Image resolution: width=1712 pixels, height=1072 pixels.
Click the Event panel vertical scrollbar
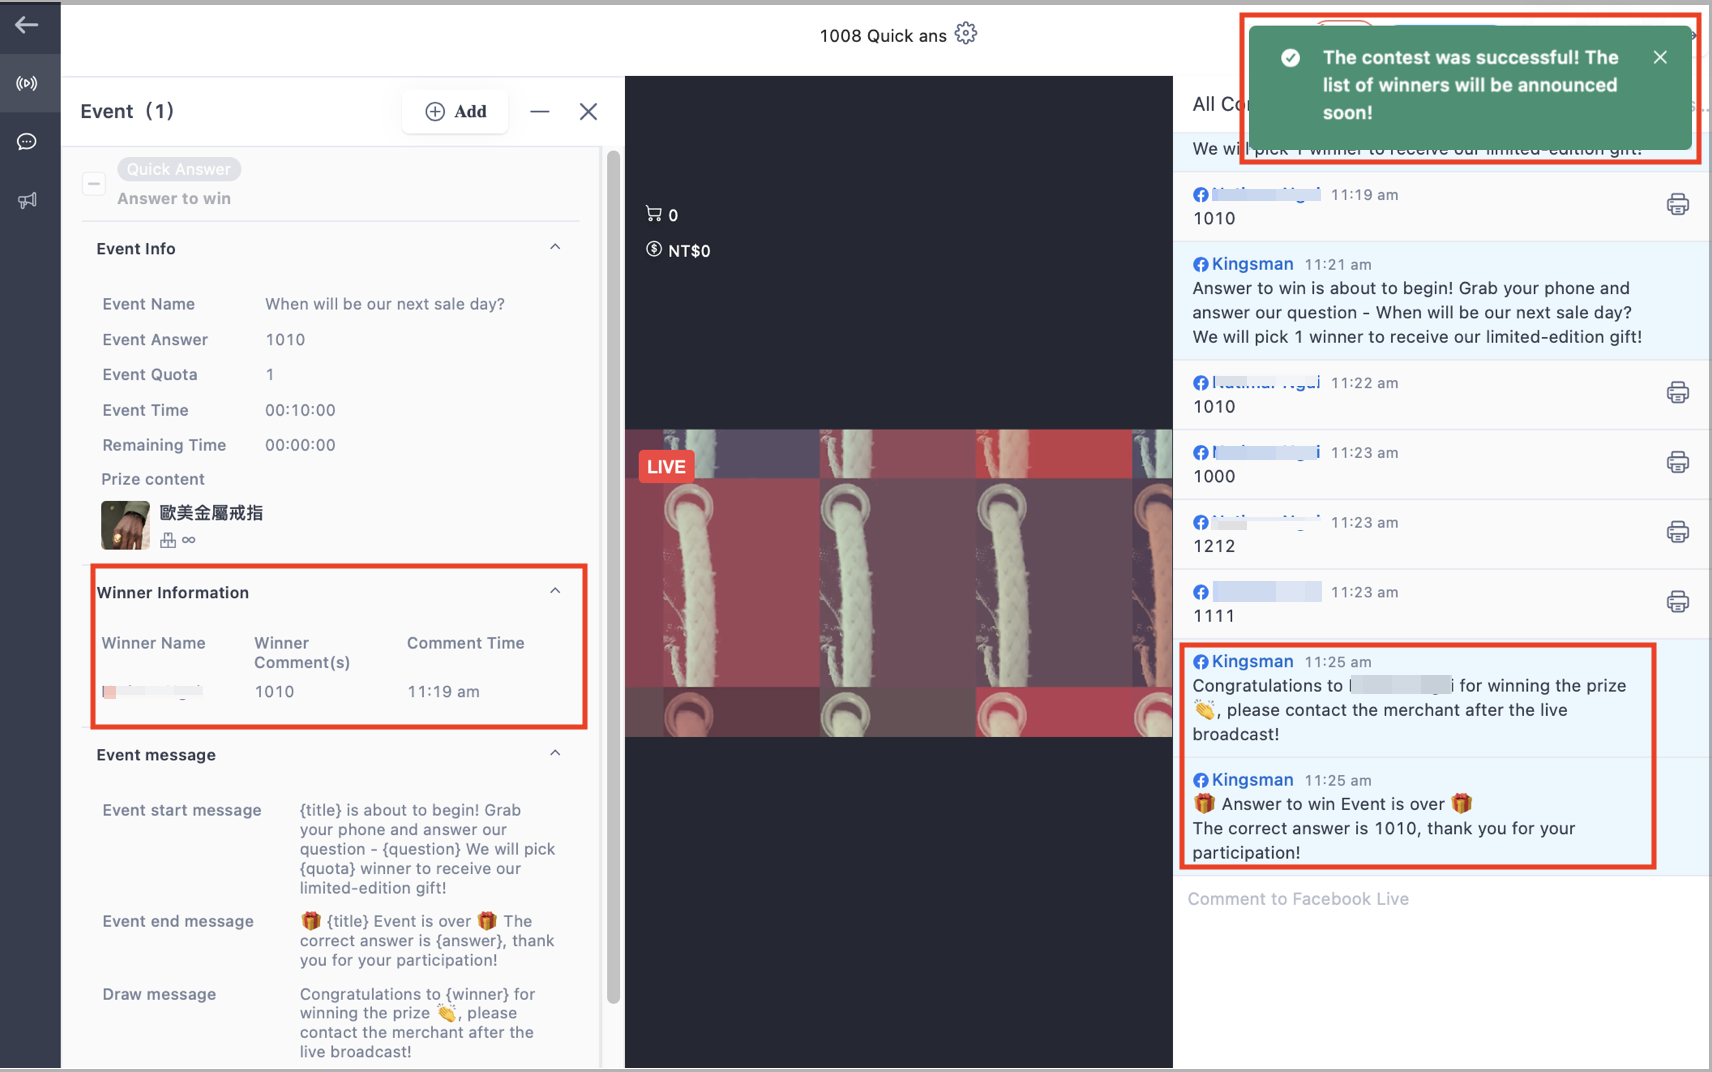click(613, 577)
